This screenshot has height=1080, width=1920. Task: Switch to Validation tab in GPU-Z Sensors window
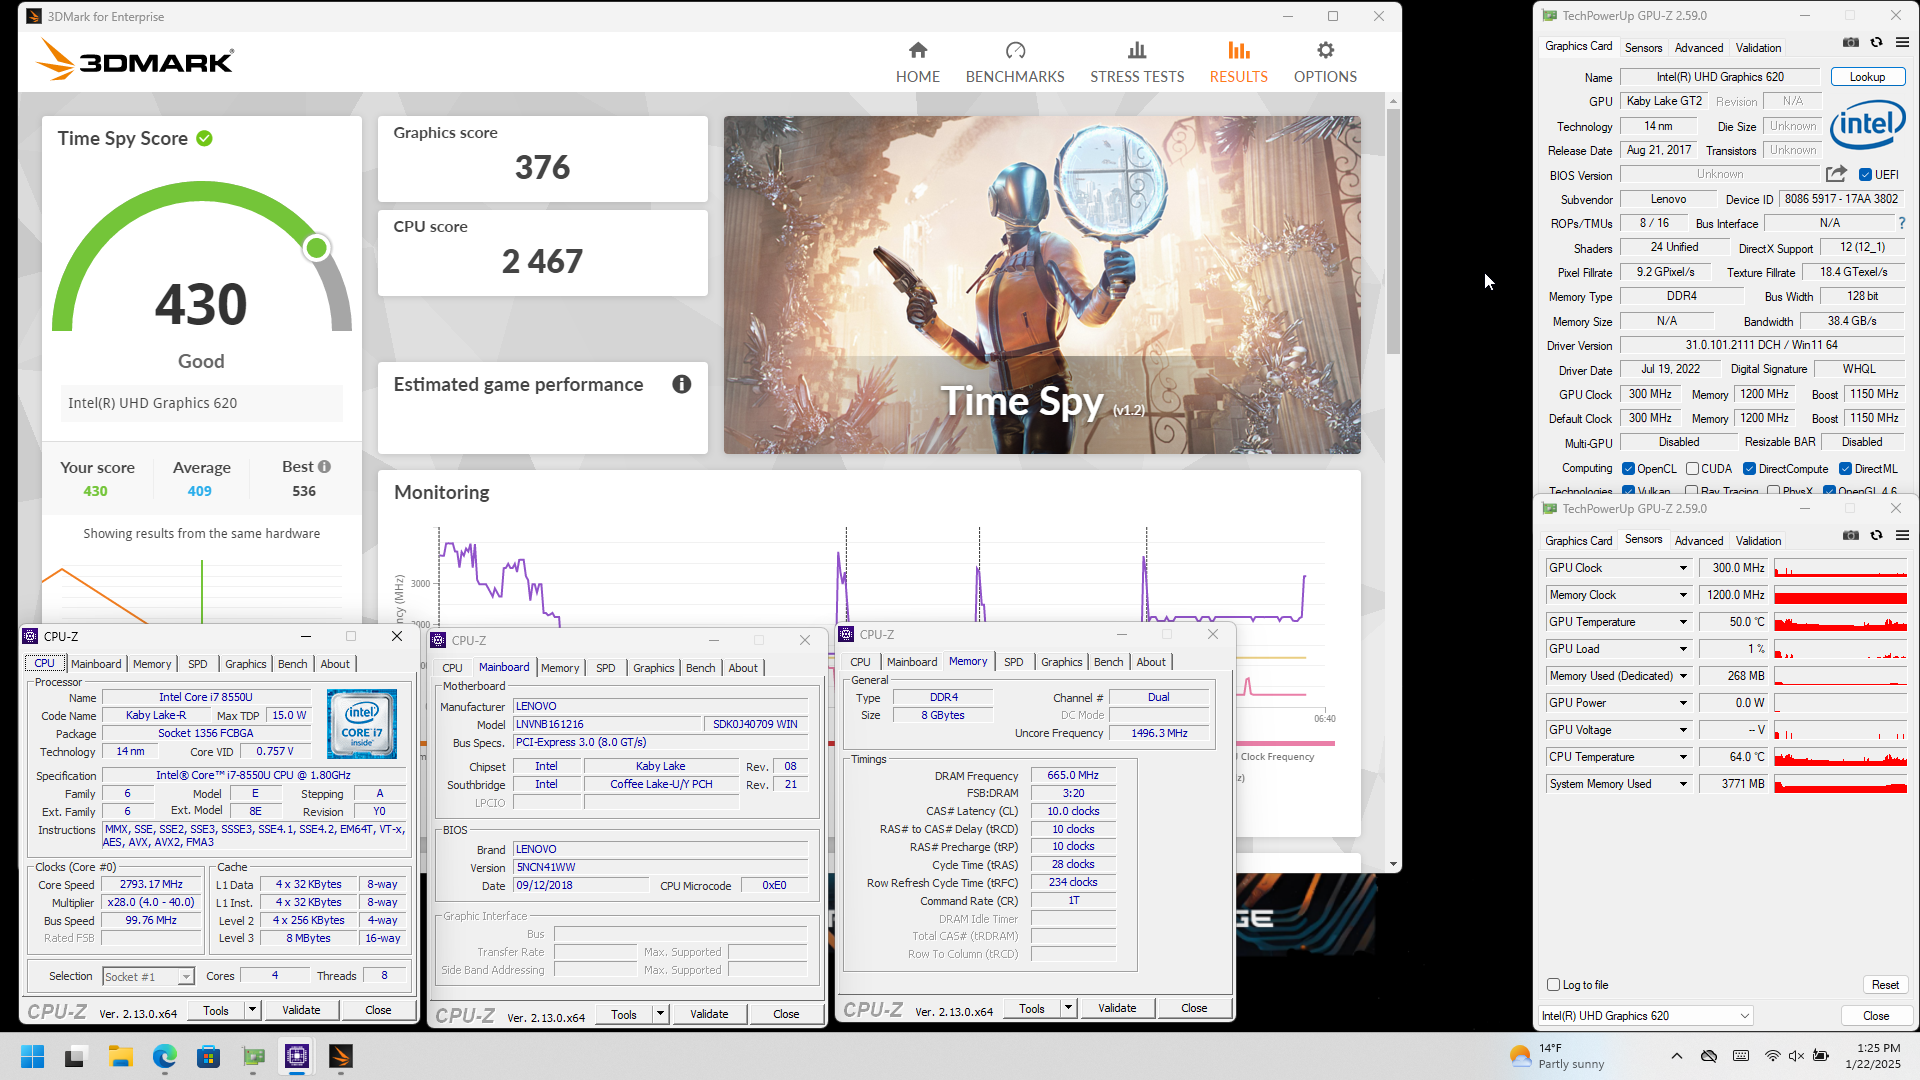[x=1758, y=540]
